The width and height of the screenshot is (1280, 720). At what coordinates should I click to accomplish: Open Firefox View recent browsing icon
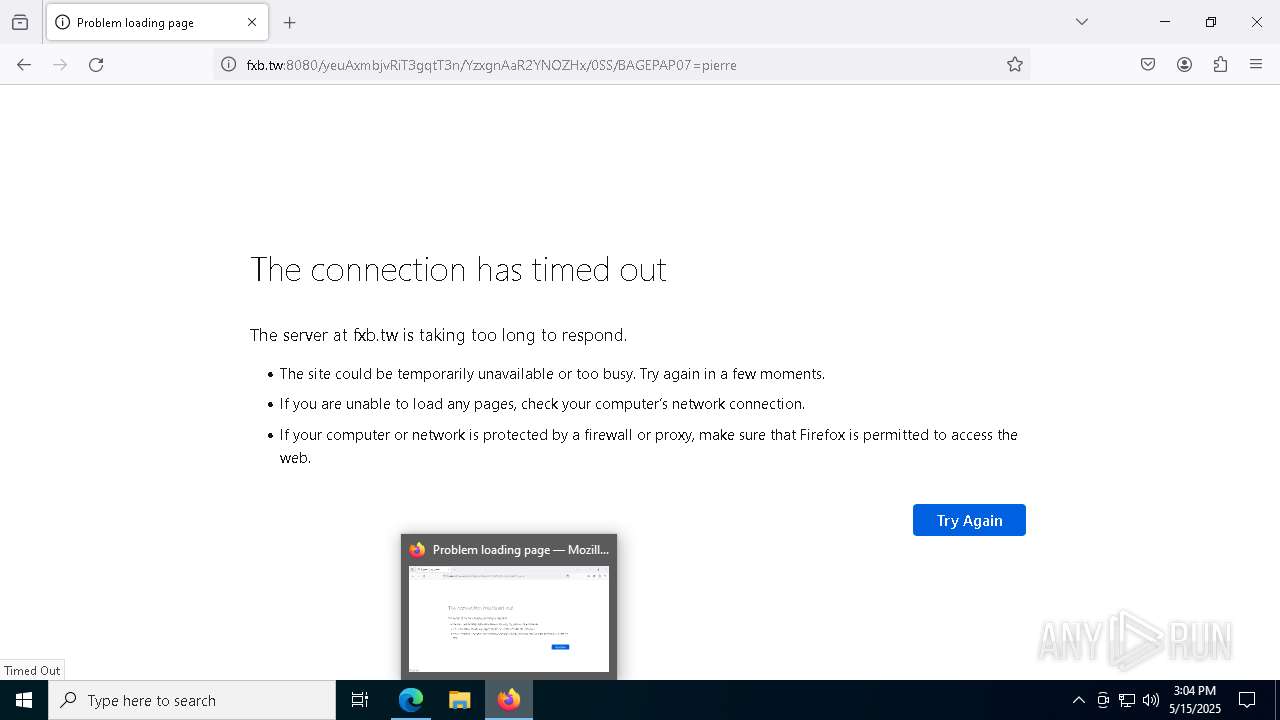tap(20, 22)
